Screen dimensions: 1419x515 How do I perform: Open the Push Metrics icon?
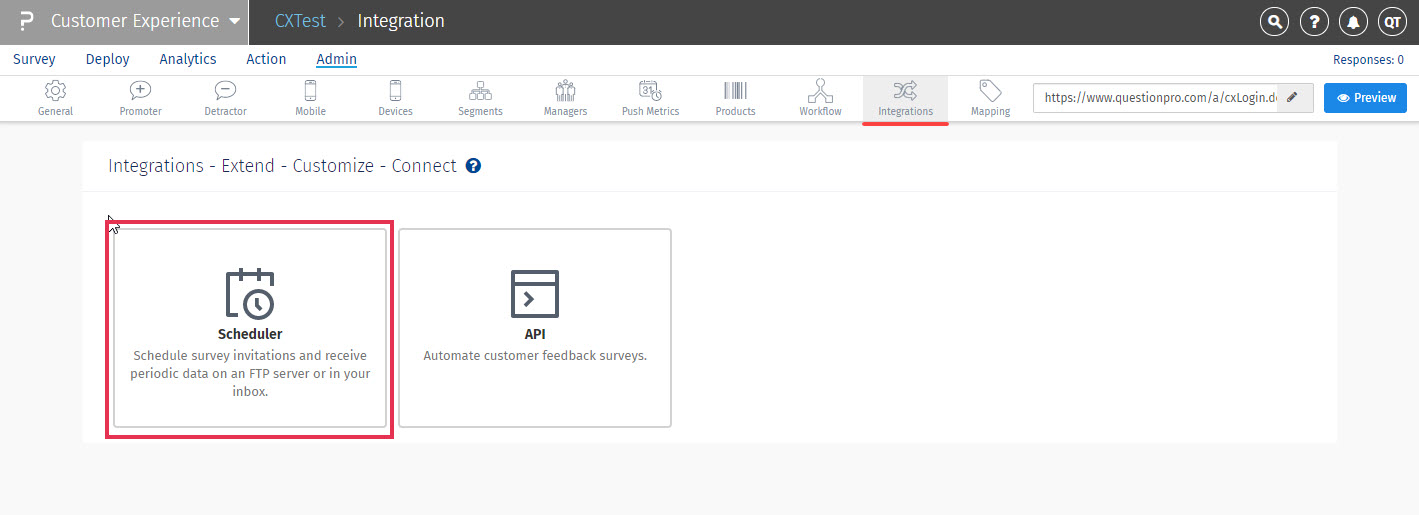[x=650, y=91]
